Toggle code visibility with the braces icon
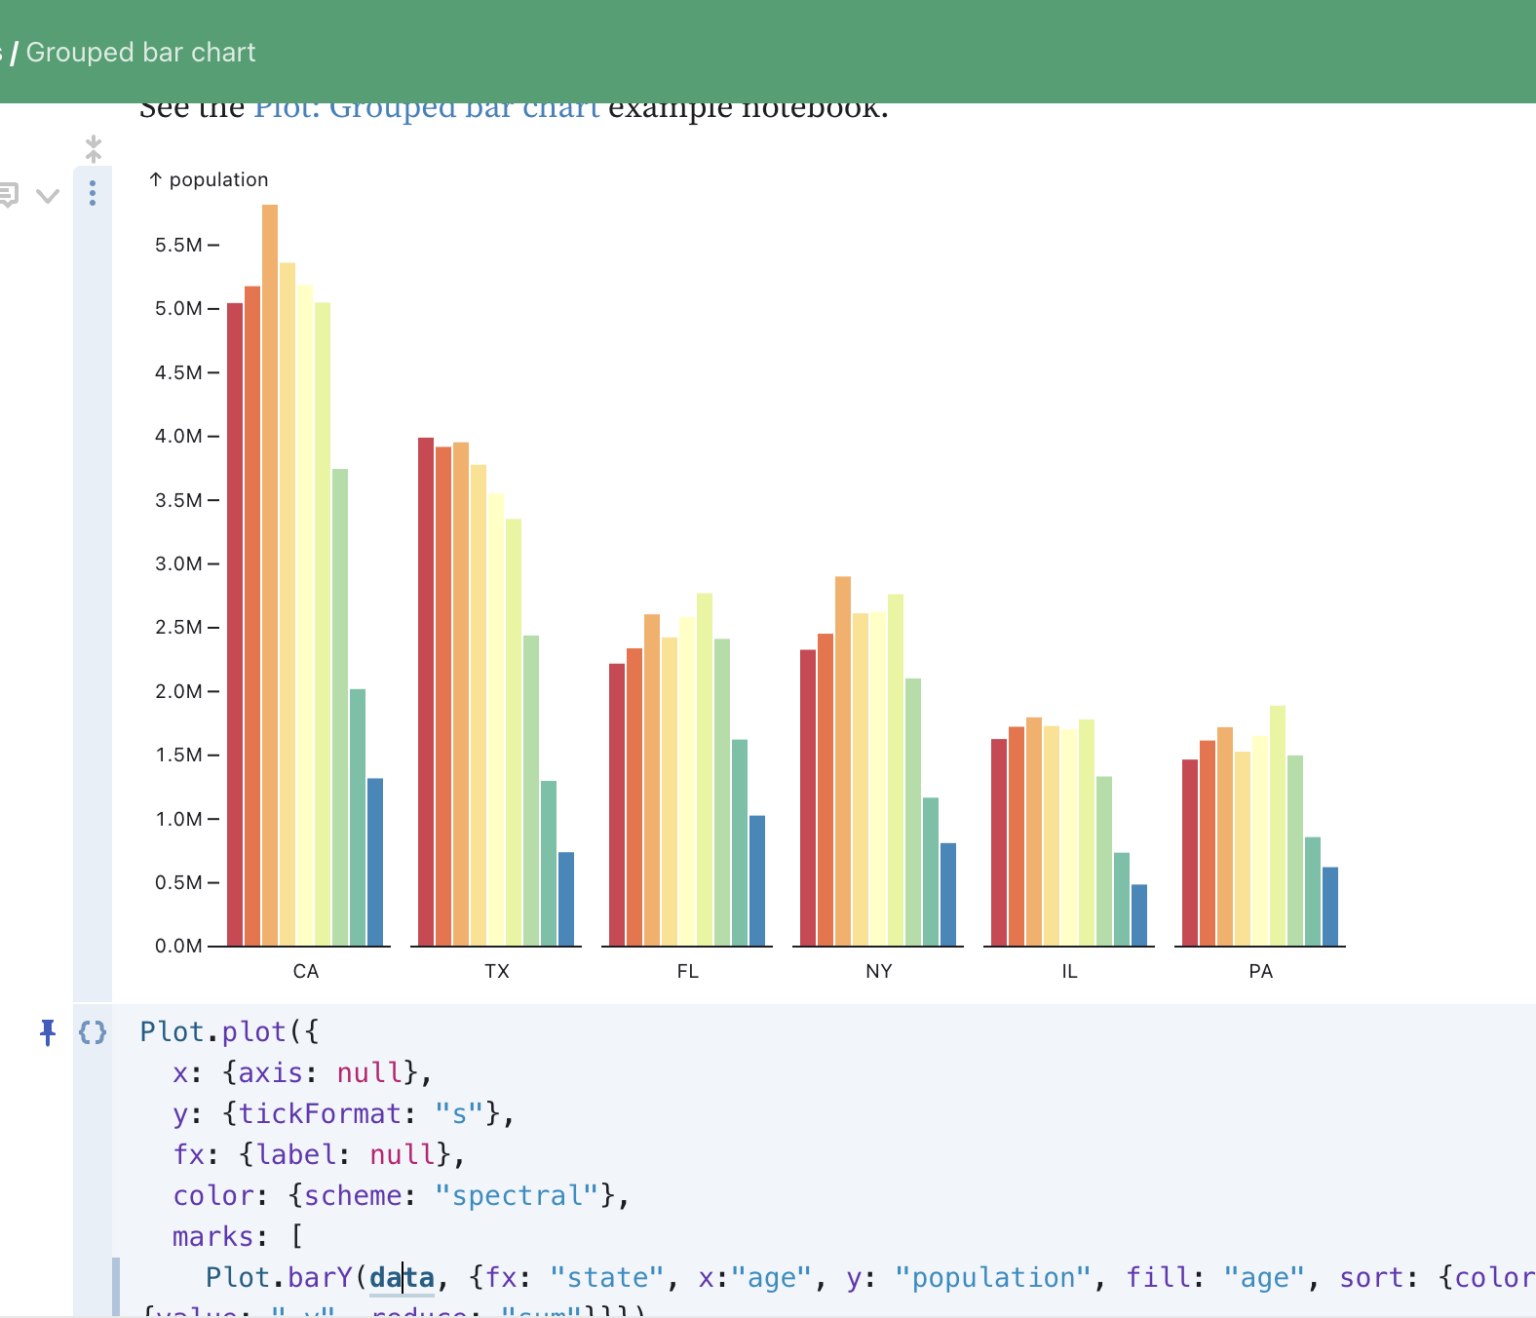The width and height of the screenshot is (1536, 1318). [92, 1033]
